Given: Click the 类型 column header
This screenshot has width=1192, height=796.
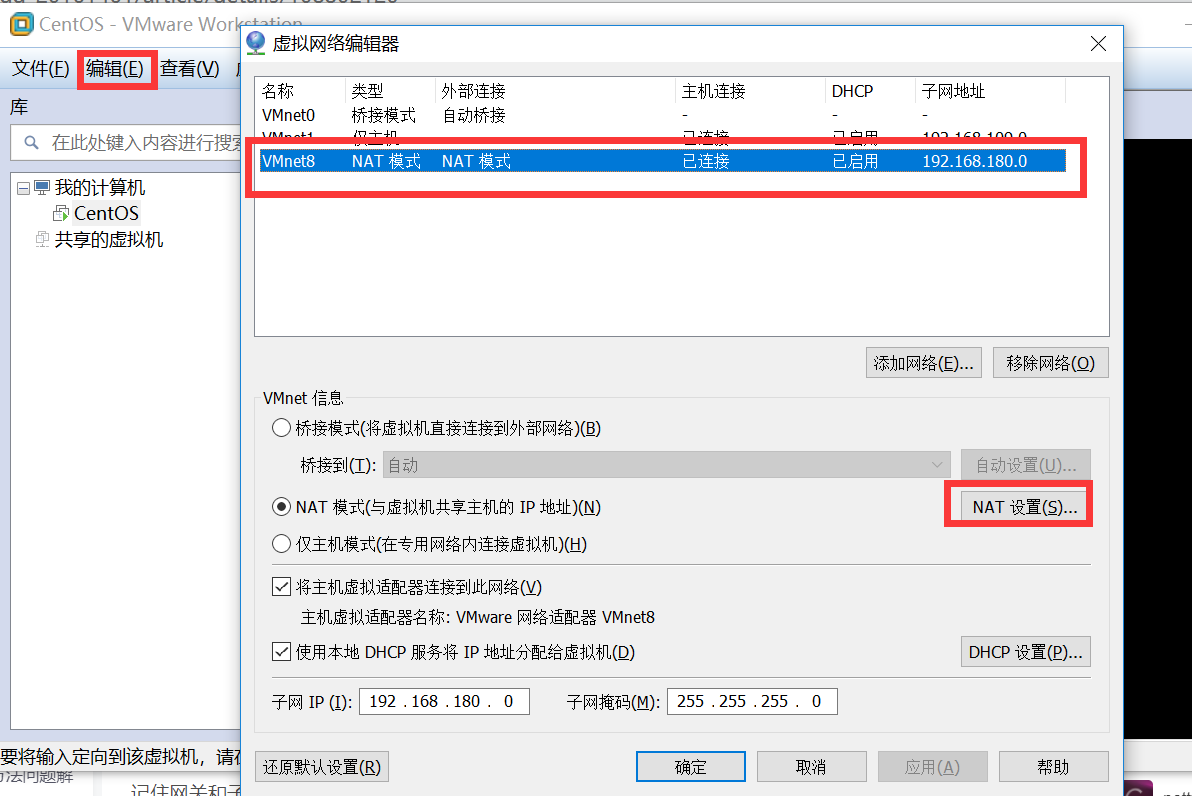Looking at the screenshot, I should point(391,91).
